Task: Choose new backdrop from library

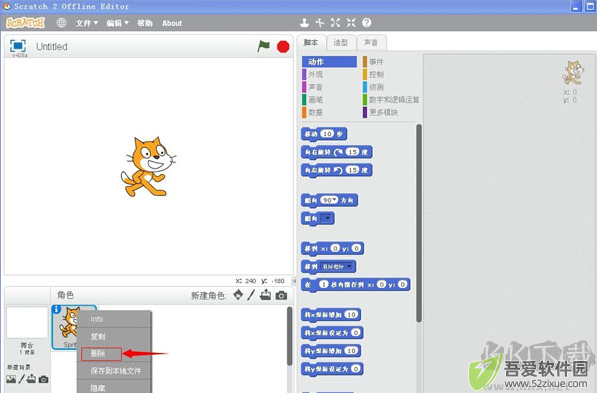Action: point(11,379)
